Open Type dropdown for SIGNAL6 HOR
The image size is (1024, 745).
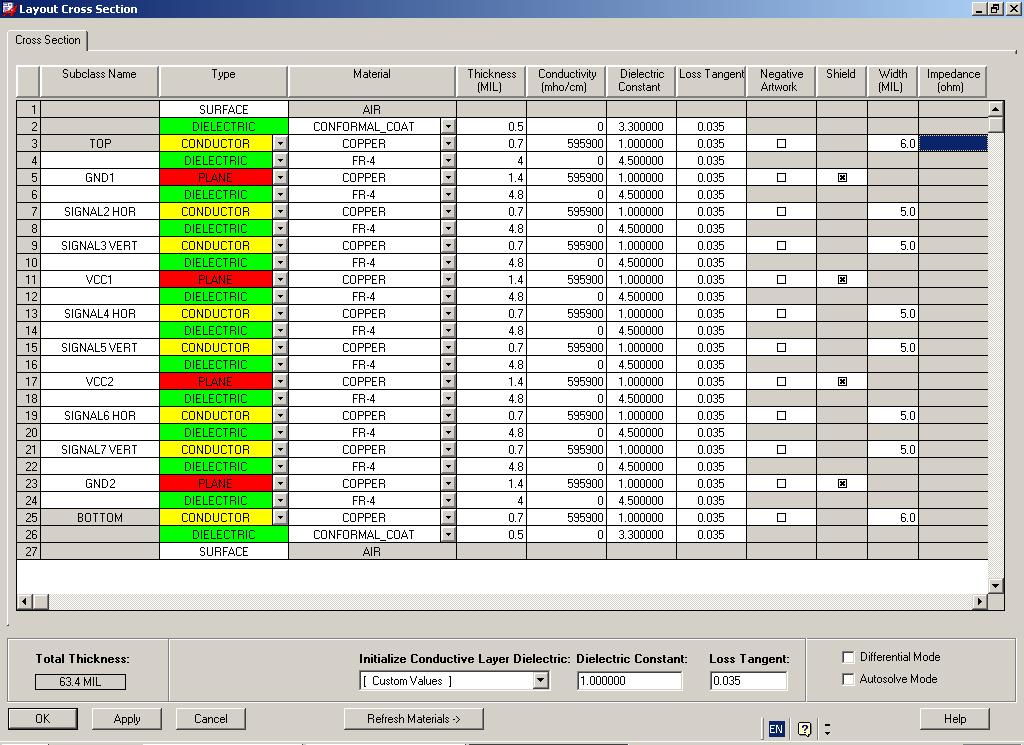pos(280,415)
